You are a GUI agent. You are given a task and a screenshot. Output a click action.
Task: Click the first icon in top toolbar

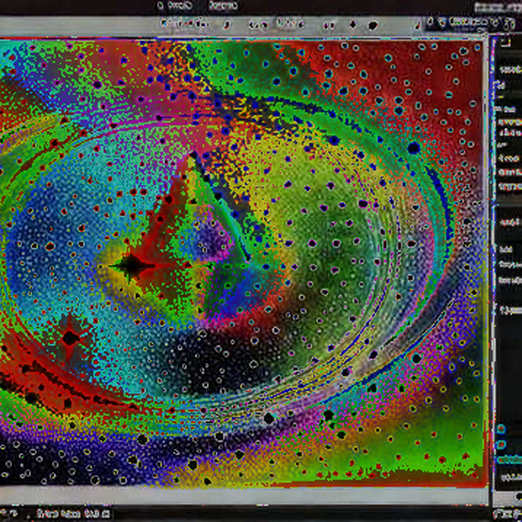click(x=164, y=23)
